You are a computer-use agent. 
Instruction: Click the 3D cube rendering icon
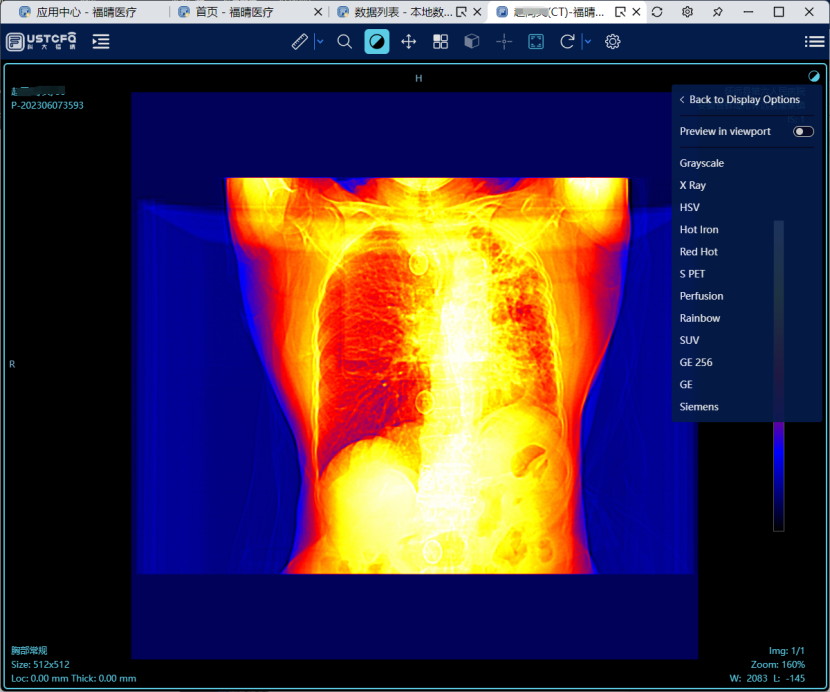click(x=472, y=42)
